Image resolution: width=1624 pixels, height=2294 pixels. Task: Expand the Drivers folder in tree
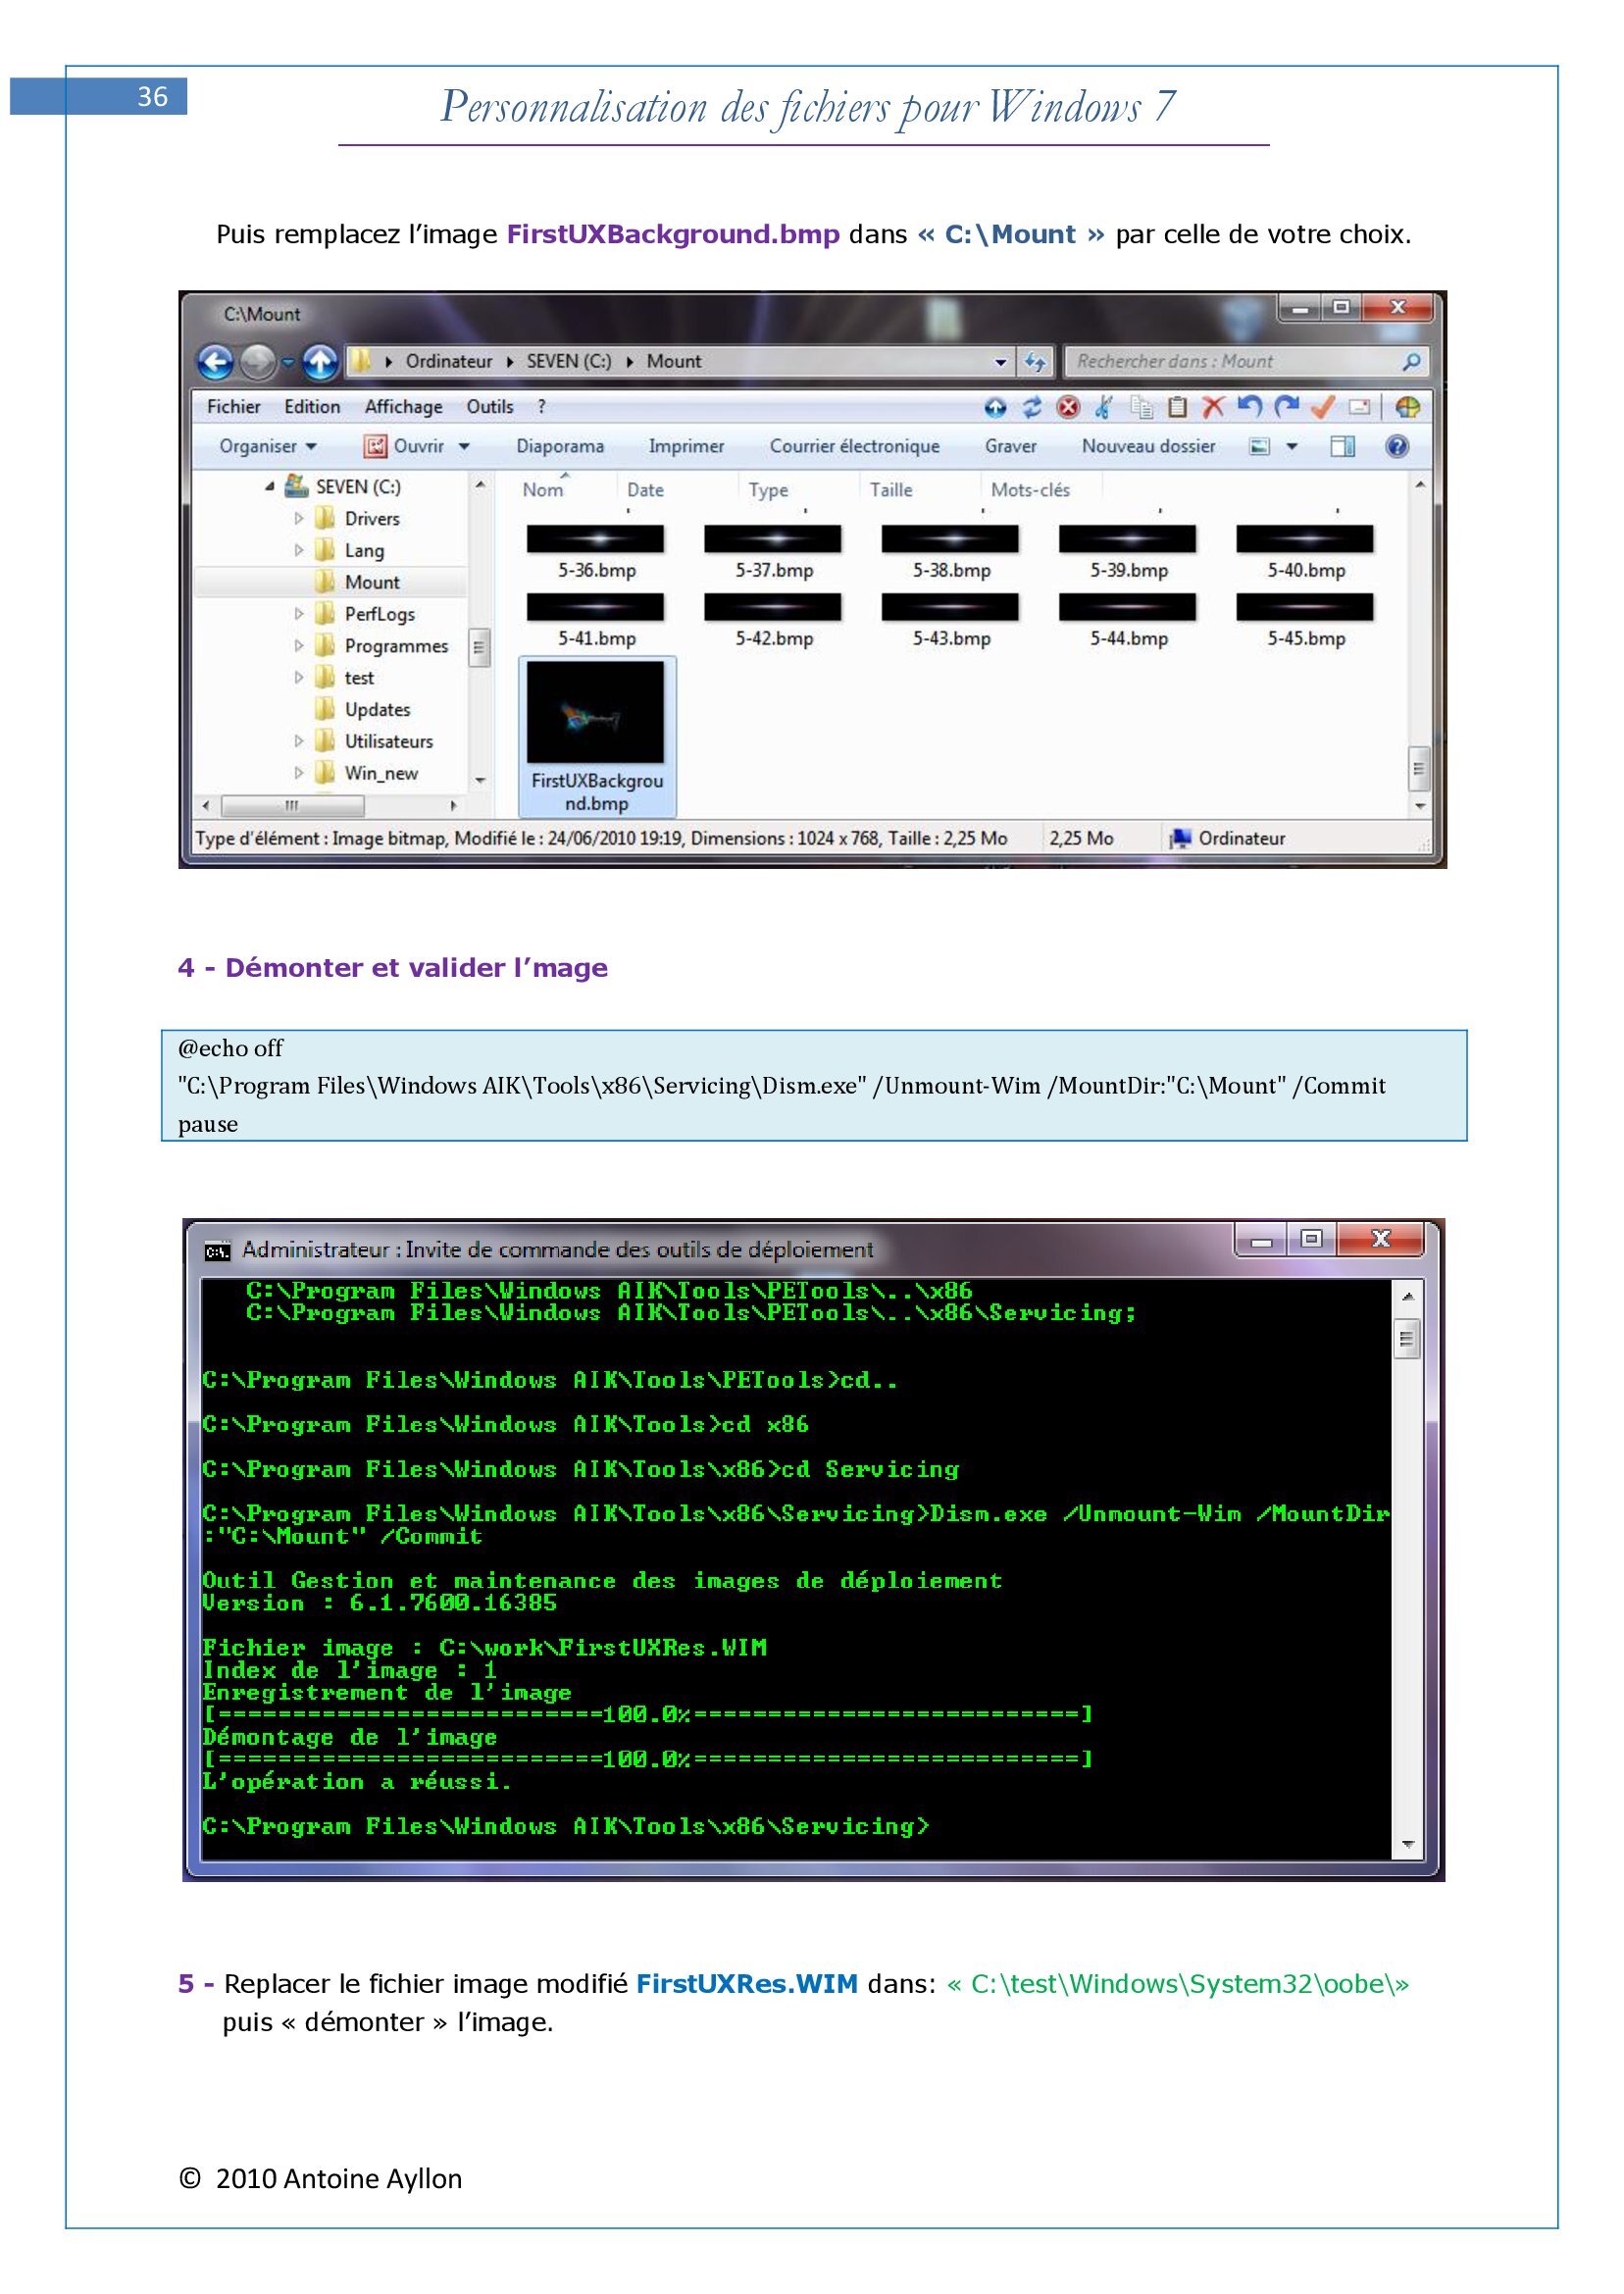pyautogui.click(x=299, y=519)
